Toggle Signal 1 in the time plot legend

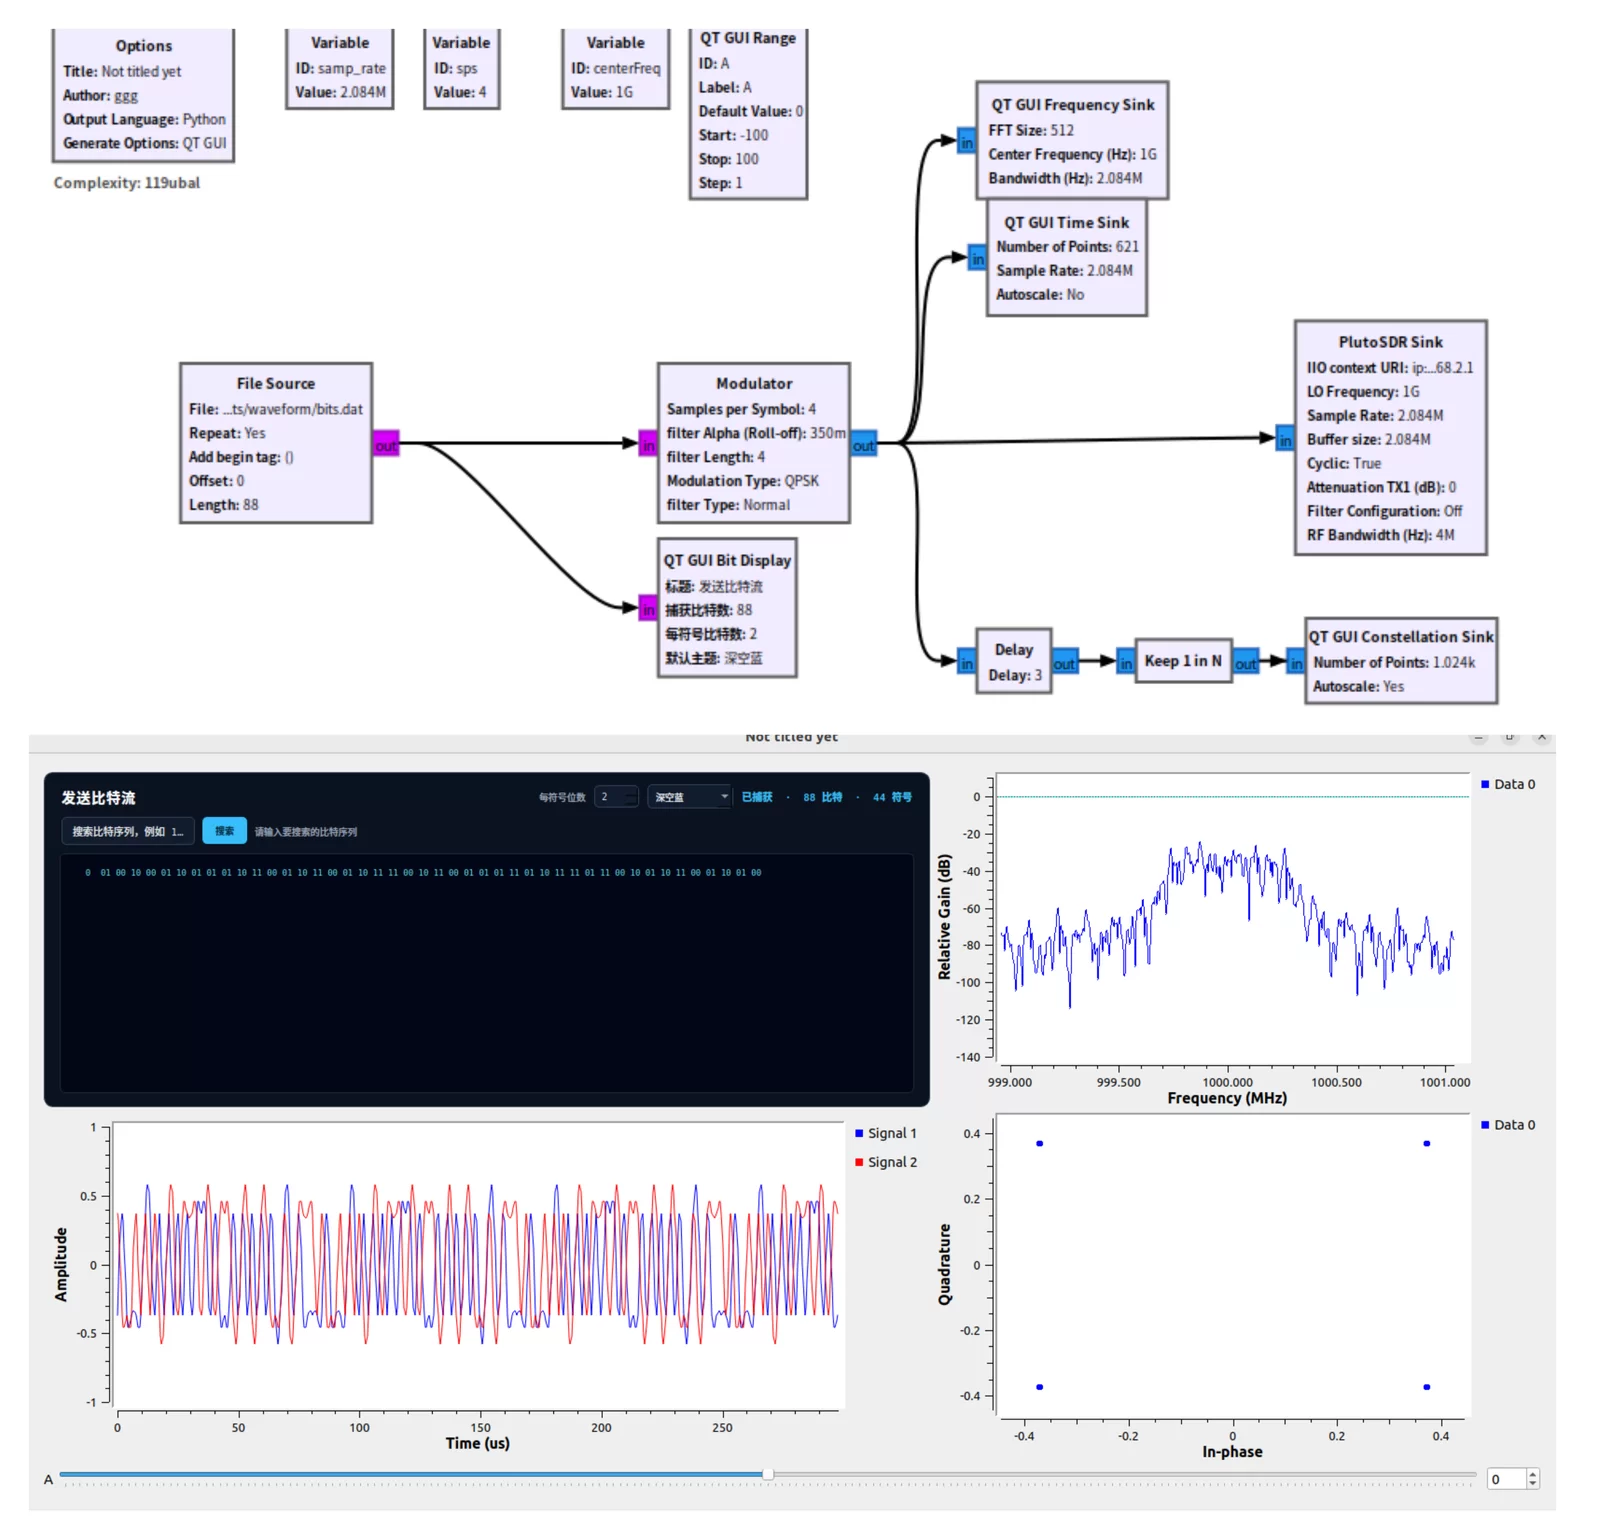[x=886, y=1133]
